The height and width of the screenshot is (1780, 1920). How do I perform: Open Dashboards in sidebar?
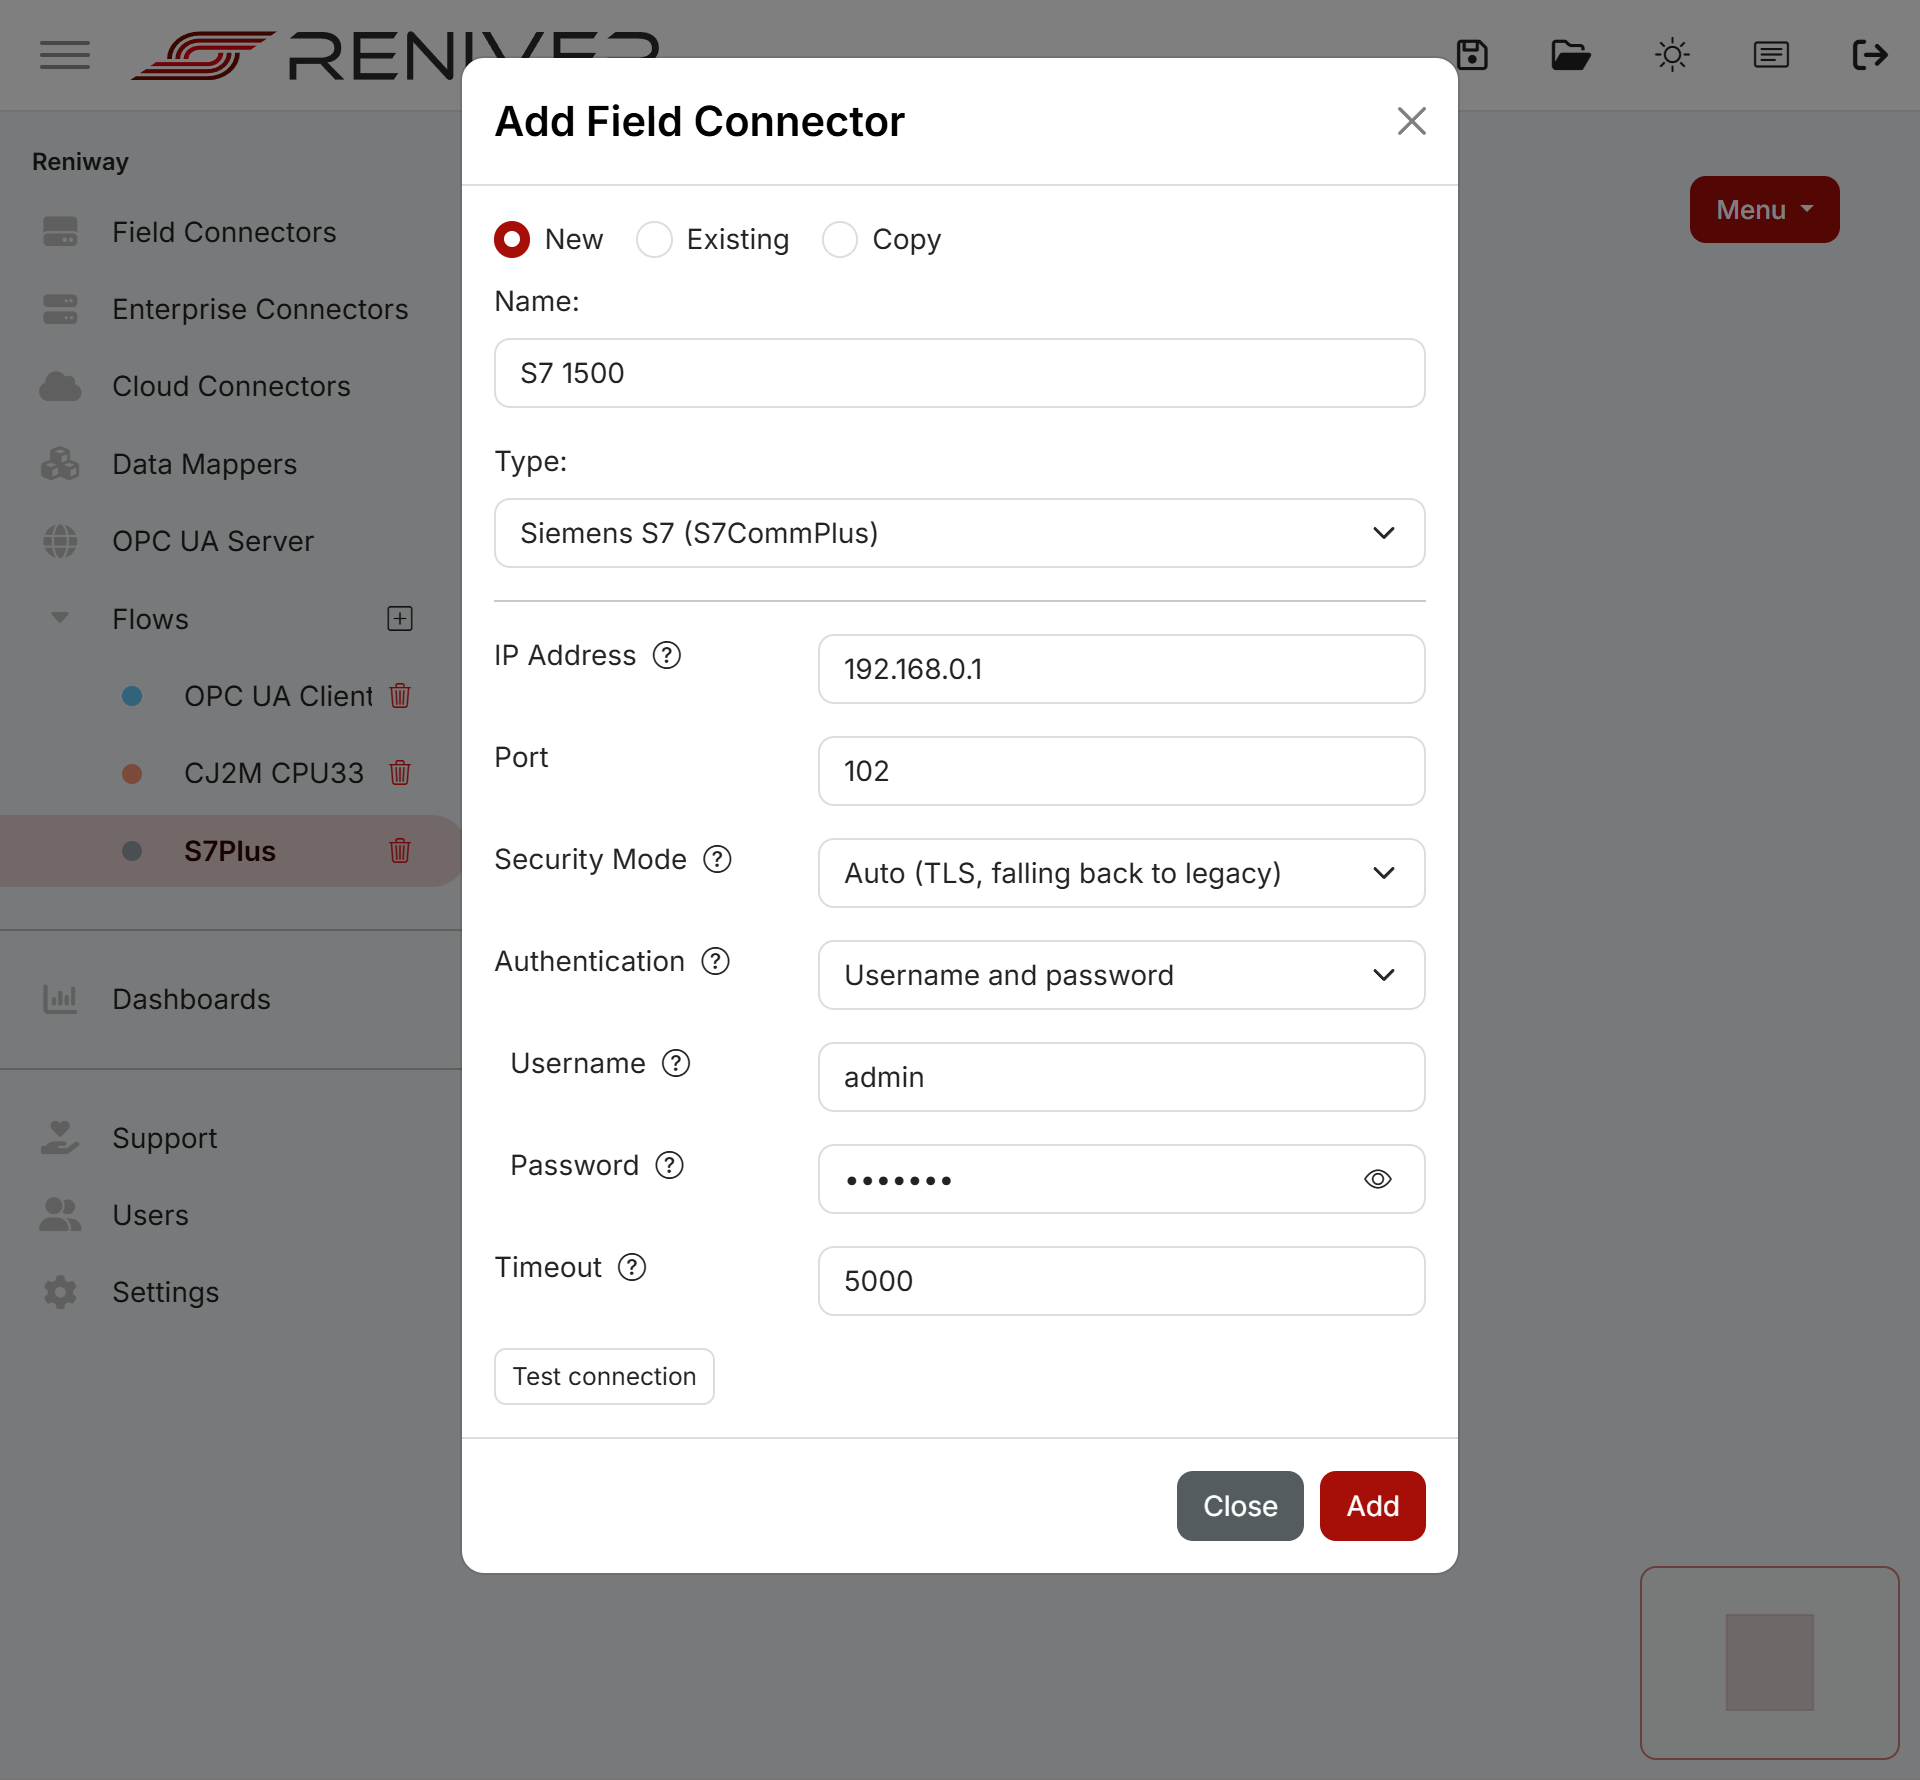(x=191, y=999)
